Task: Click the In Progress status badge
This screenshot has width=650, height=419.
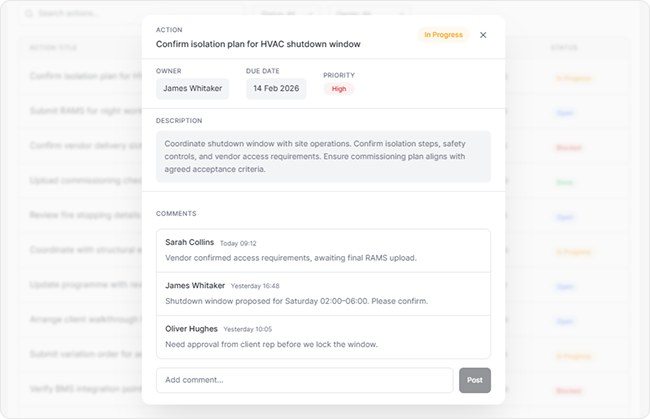Action: 443,35
